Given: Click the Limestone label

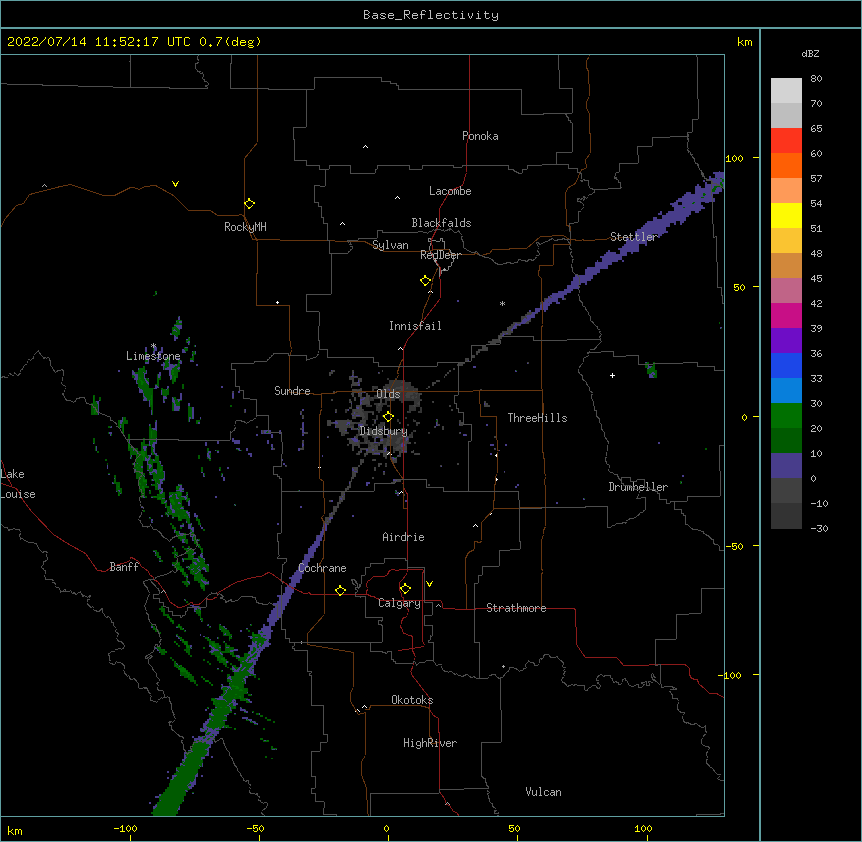Looking at the screenshot, I should tap(153, 356).
